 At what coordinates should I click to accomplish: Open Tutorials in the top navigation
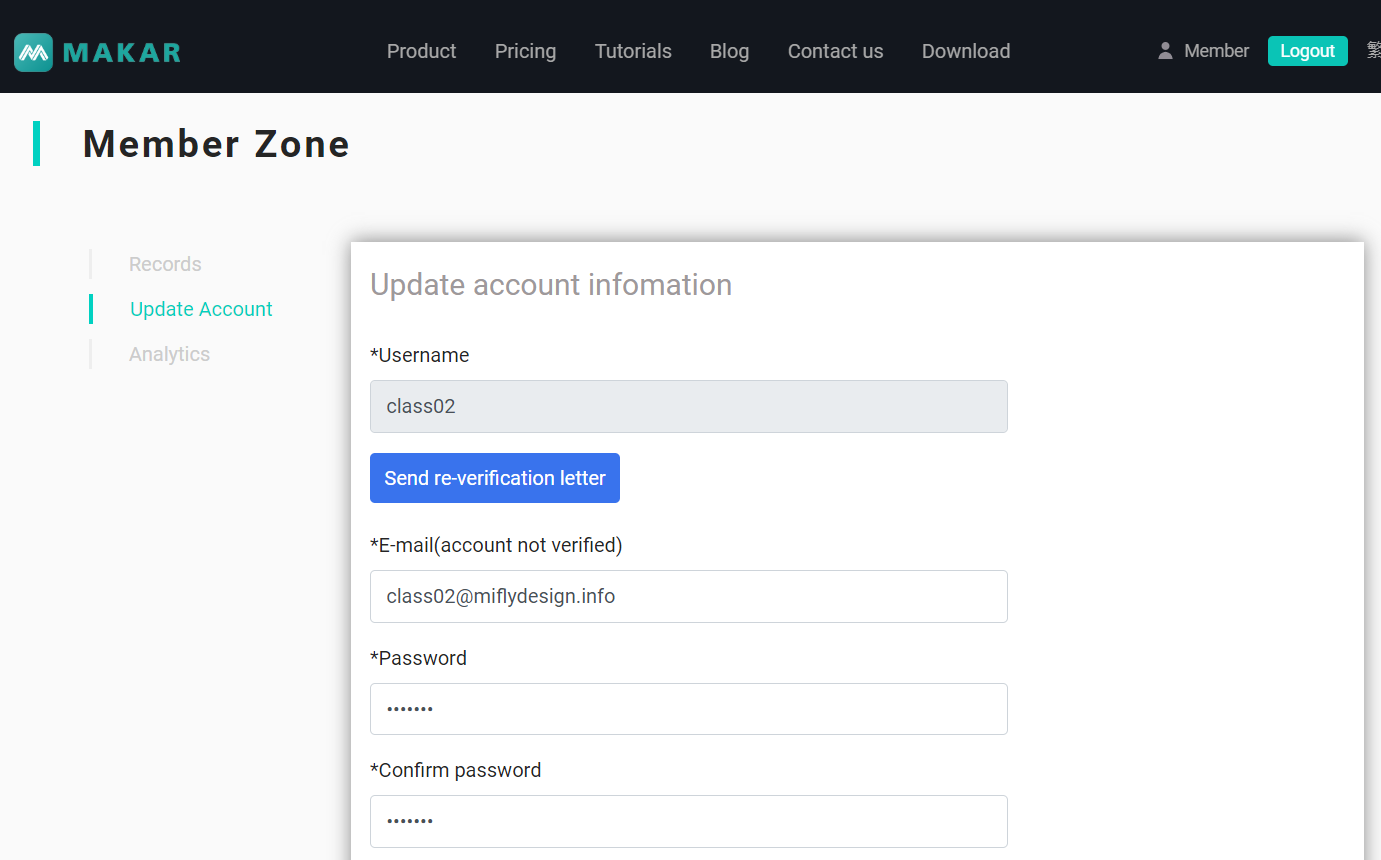coord(633,51)
